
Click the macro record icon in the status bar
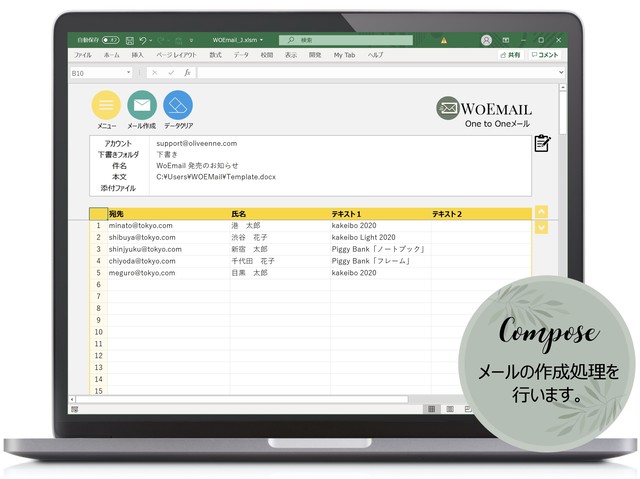click(75, 409)
